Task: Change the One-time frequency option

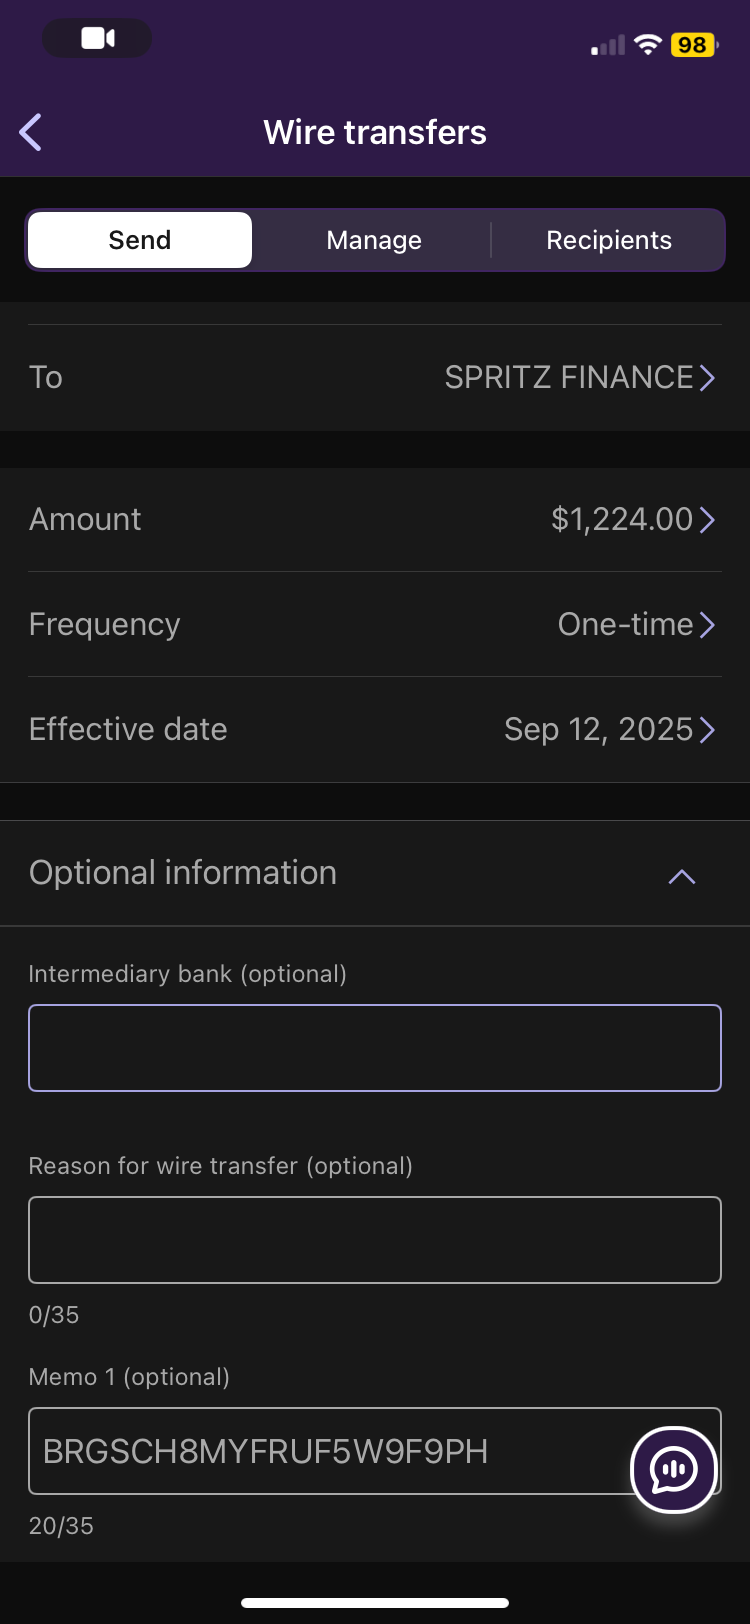Action: (x=636, y=624)
